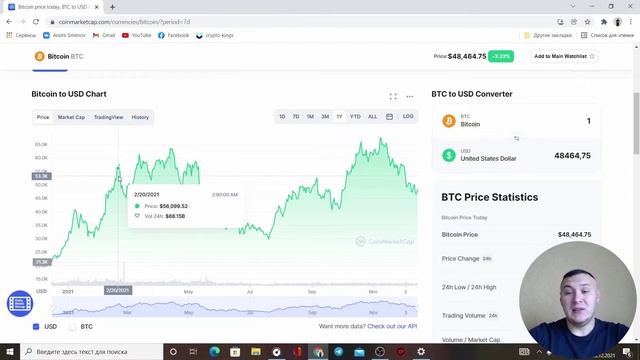
Task: Open the Windows Start menu
Action: (x=10, y=351)
